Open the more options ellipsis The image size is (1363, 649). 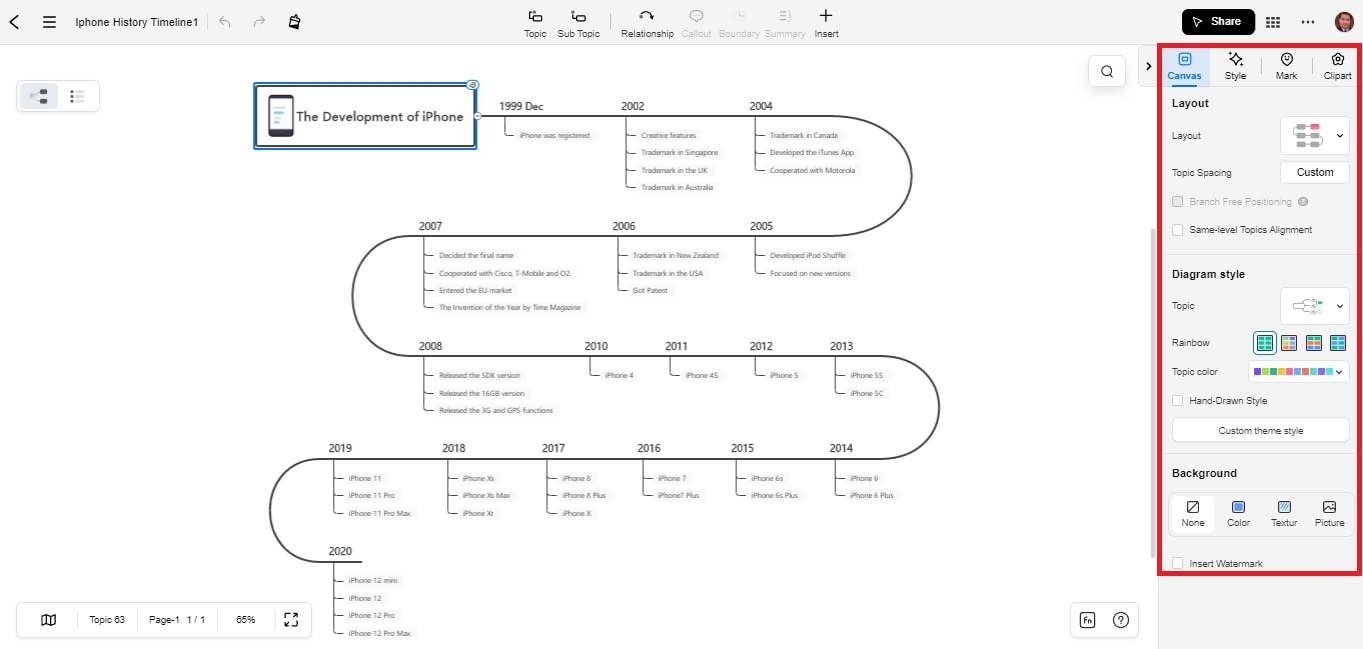pyautogui.click(x=1308, y=22)
